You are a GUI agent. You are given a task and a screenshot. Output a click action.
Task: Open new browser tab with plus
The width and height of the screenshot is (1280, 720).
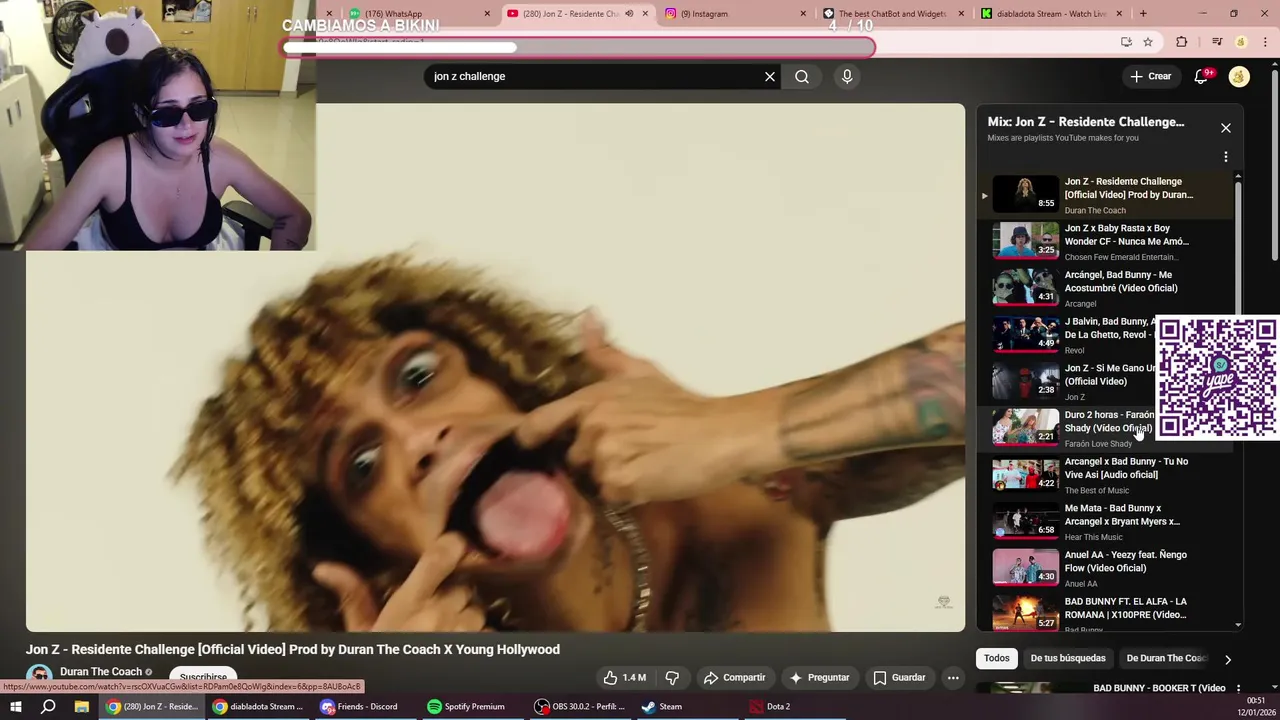coord(1143,14)
